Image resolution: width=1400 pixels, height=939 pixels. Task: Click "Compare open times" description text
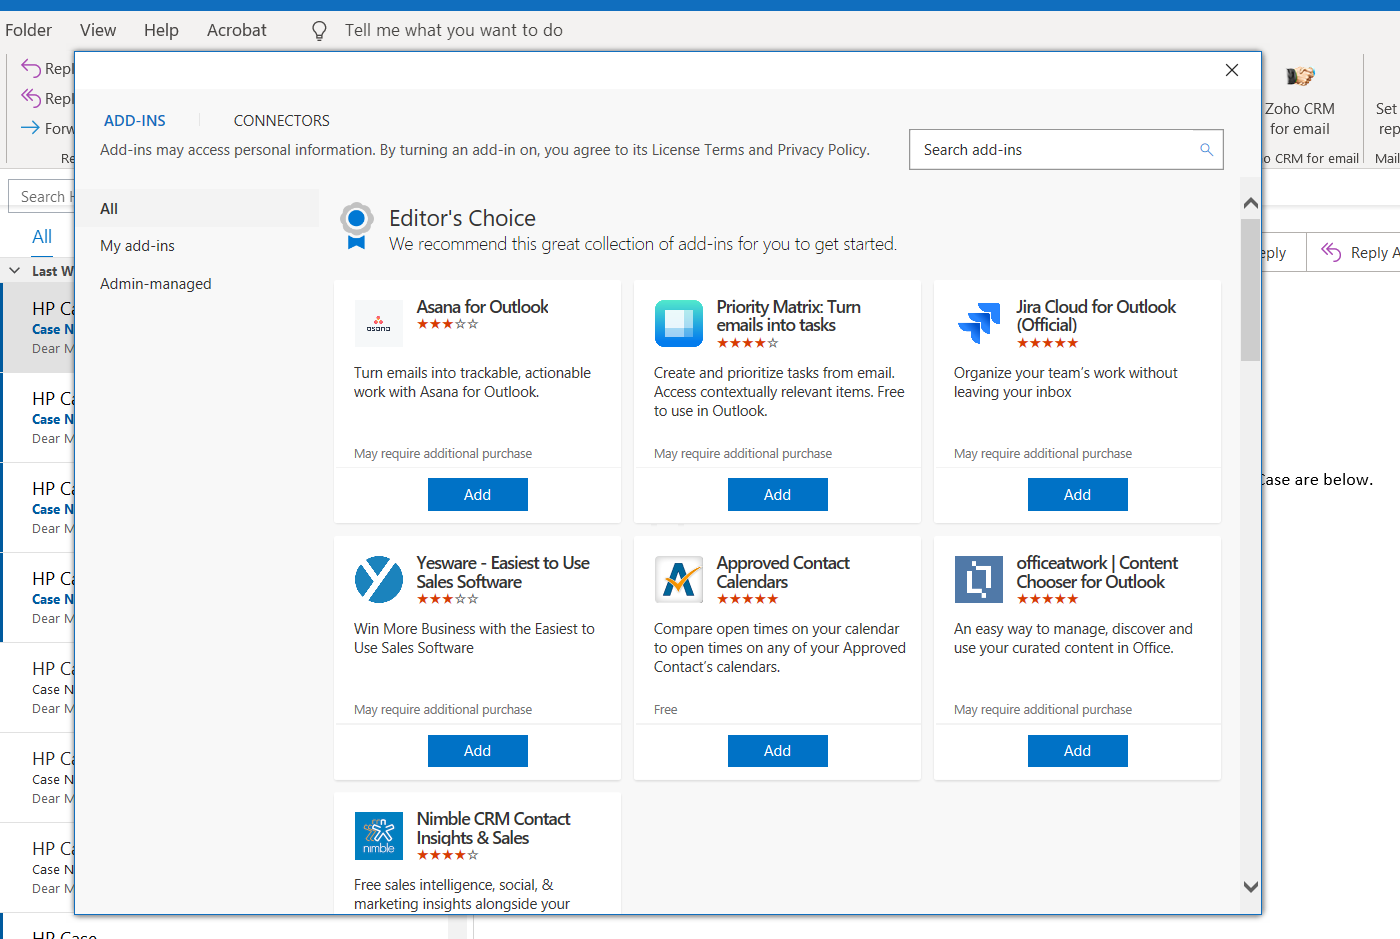click(780, 648)
